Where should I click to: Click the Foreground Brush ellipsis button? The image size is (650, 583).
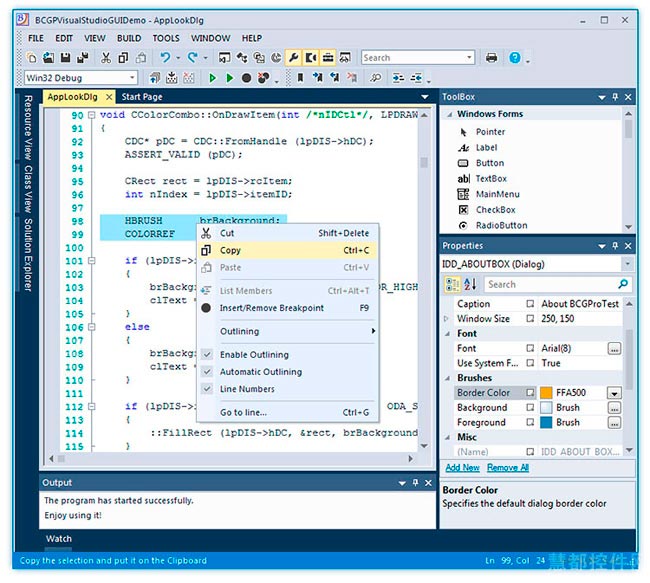tap(614, 423)
